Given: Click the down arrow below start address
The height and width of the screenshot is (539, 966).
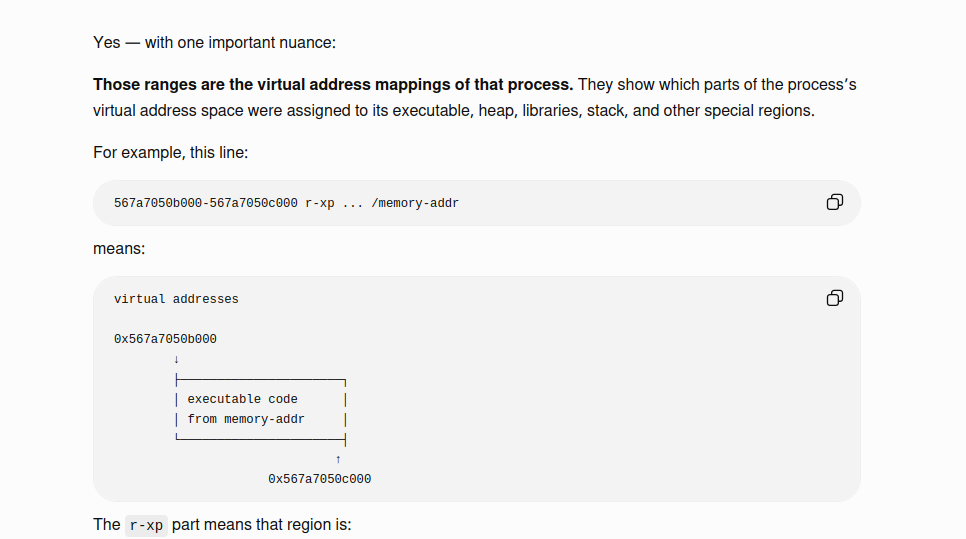Looking at the screenshot, I should 176,359.
